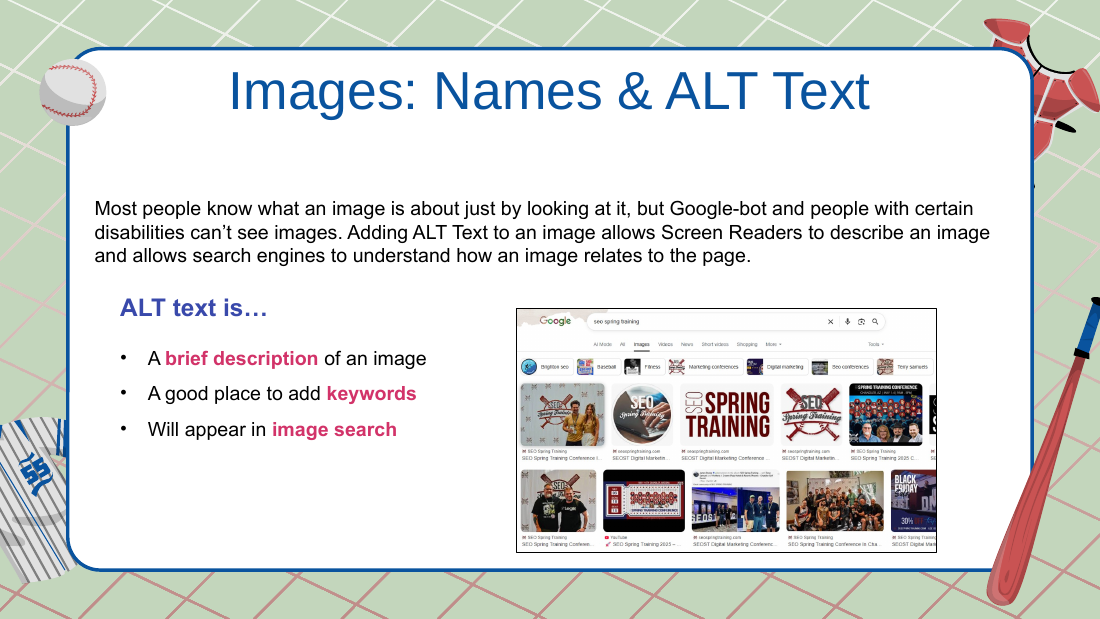Click the 'SEO Spring Training 2025 –' YouTube caption
Image resolution: width=1100 pixels, height=619 pixels.
(644, 544)
